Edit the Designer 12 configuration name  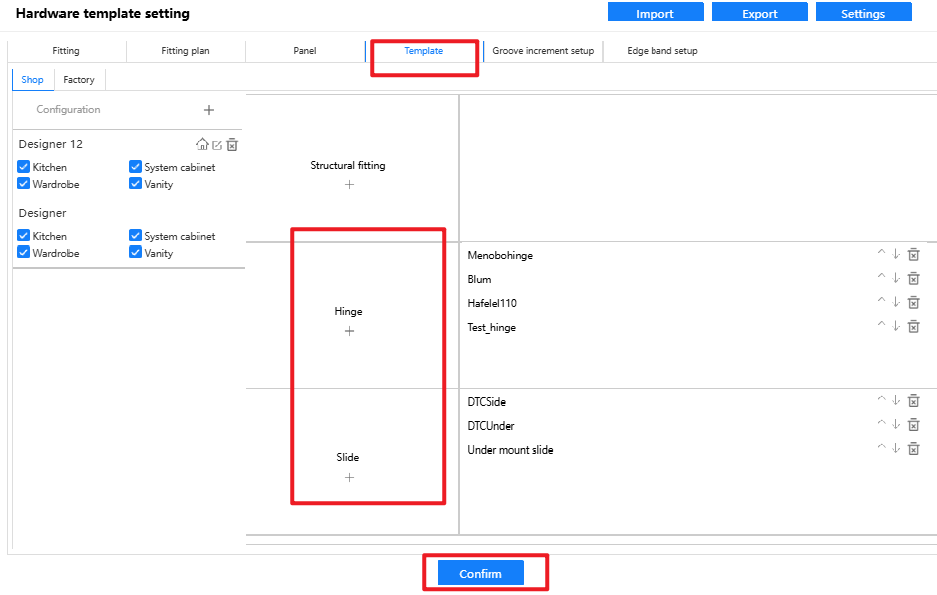[217, 145]
